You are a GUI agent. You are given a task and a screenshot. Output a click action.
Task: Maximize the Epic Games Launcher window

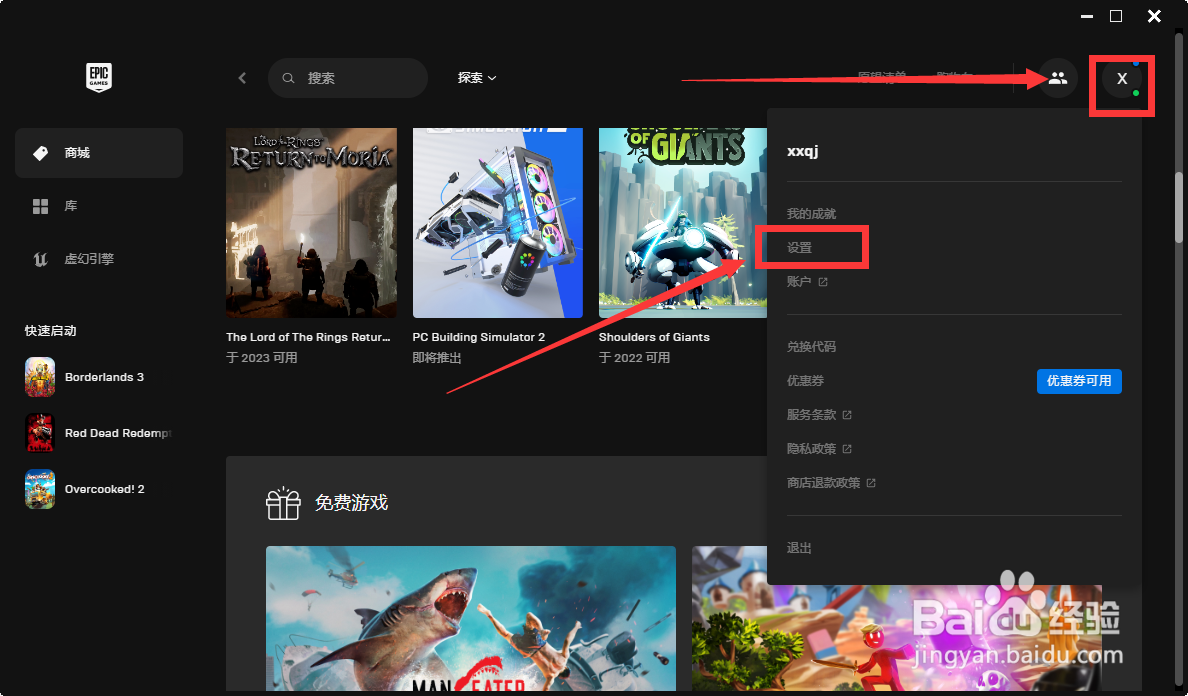1116,16
